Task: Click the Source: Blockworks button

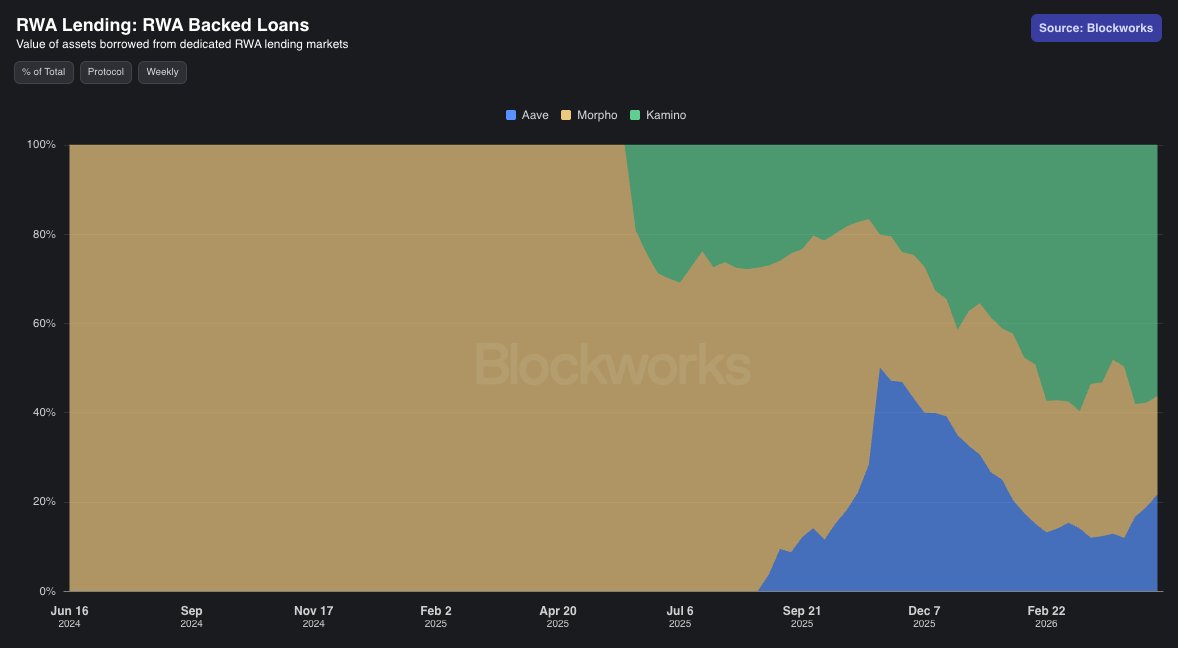Action: [x=1096, y=28]
